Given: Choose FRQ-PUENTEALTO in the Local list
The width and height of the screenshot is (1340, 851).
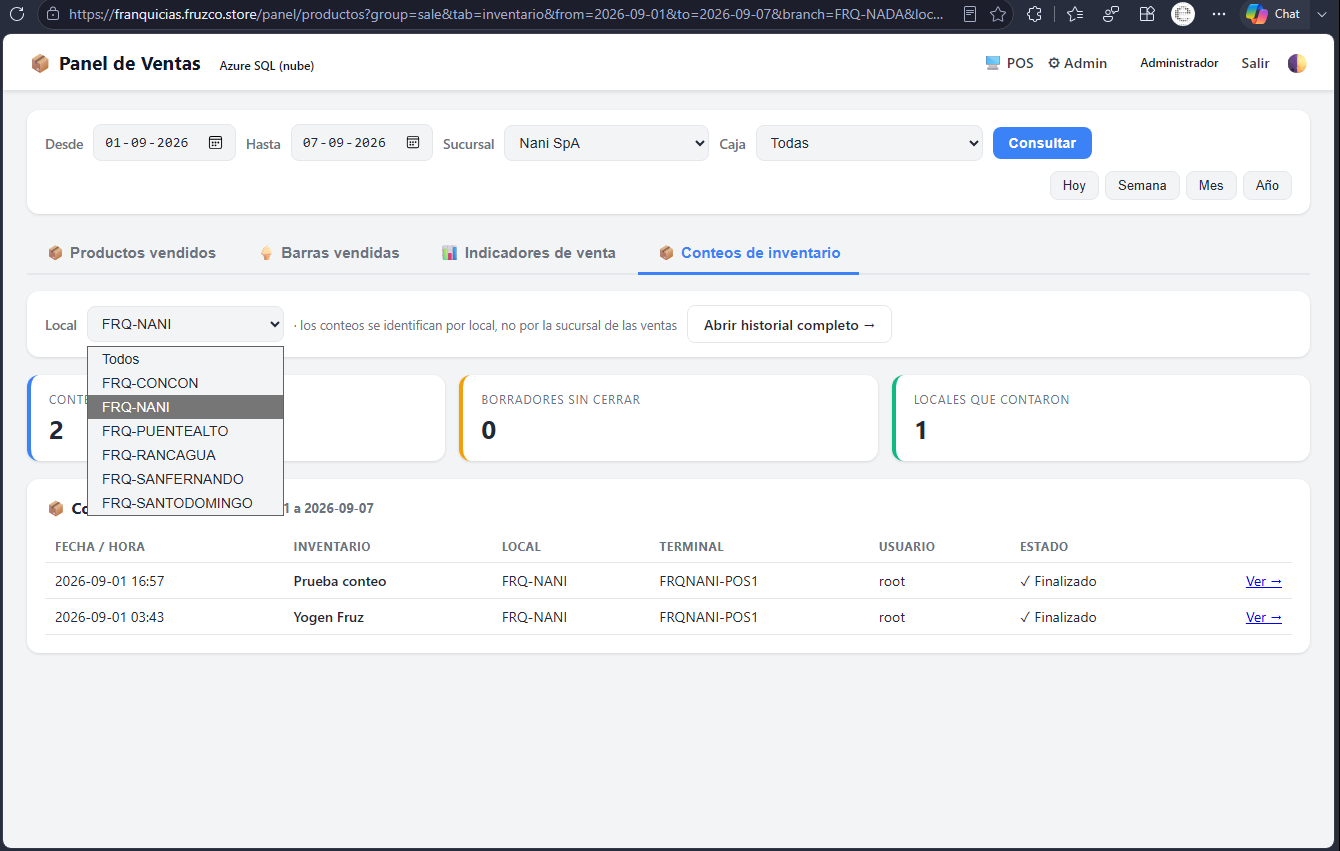Looking at the screenshot, I should click(x=185, y=431).
